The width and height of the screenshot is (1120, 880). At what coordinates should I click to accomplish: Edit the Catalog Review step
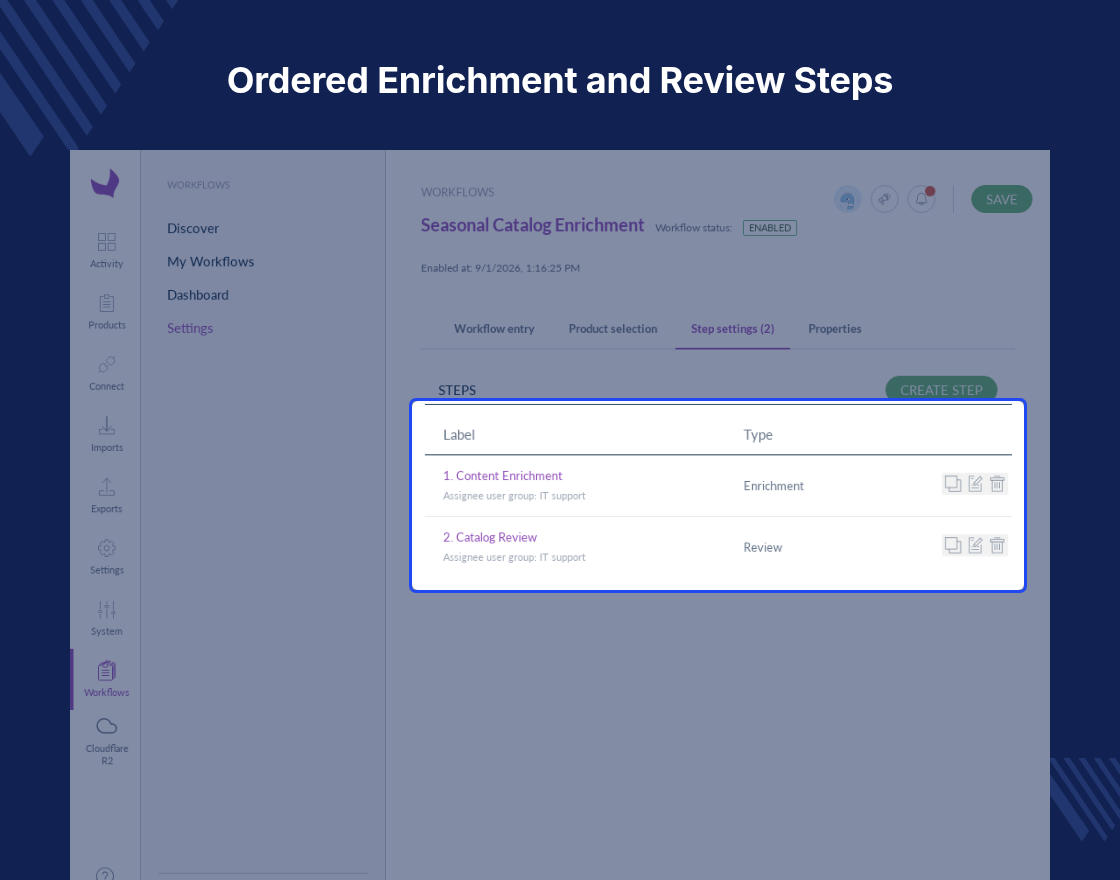point(975,545)
